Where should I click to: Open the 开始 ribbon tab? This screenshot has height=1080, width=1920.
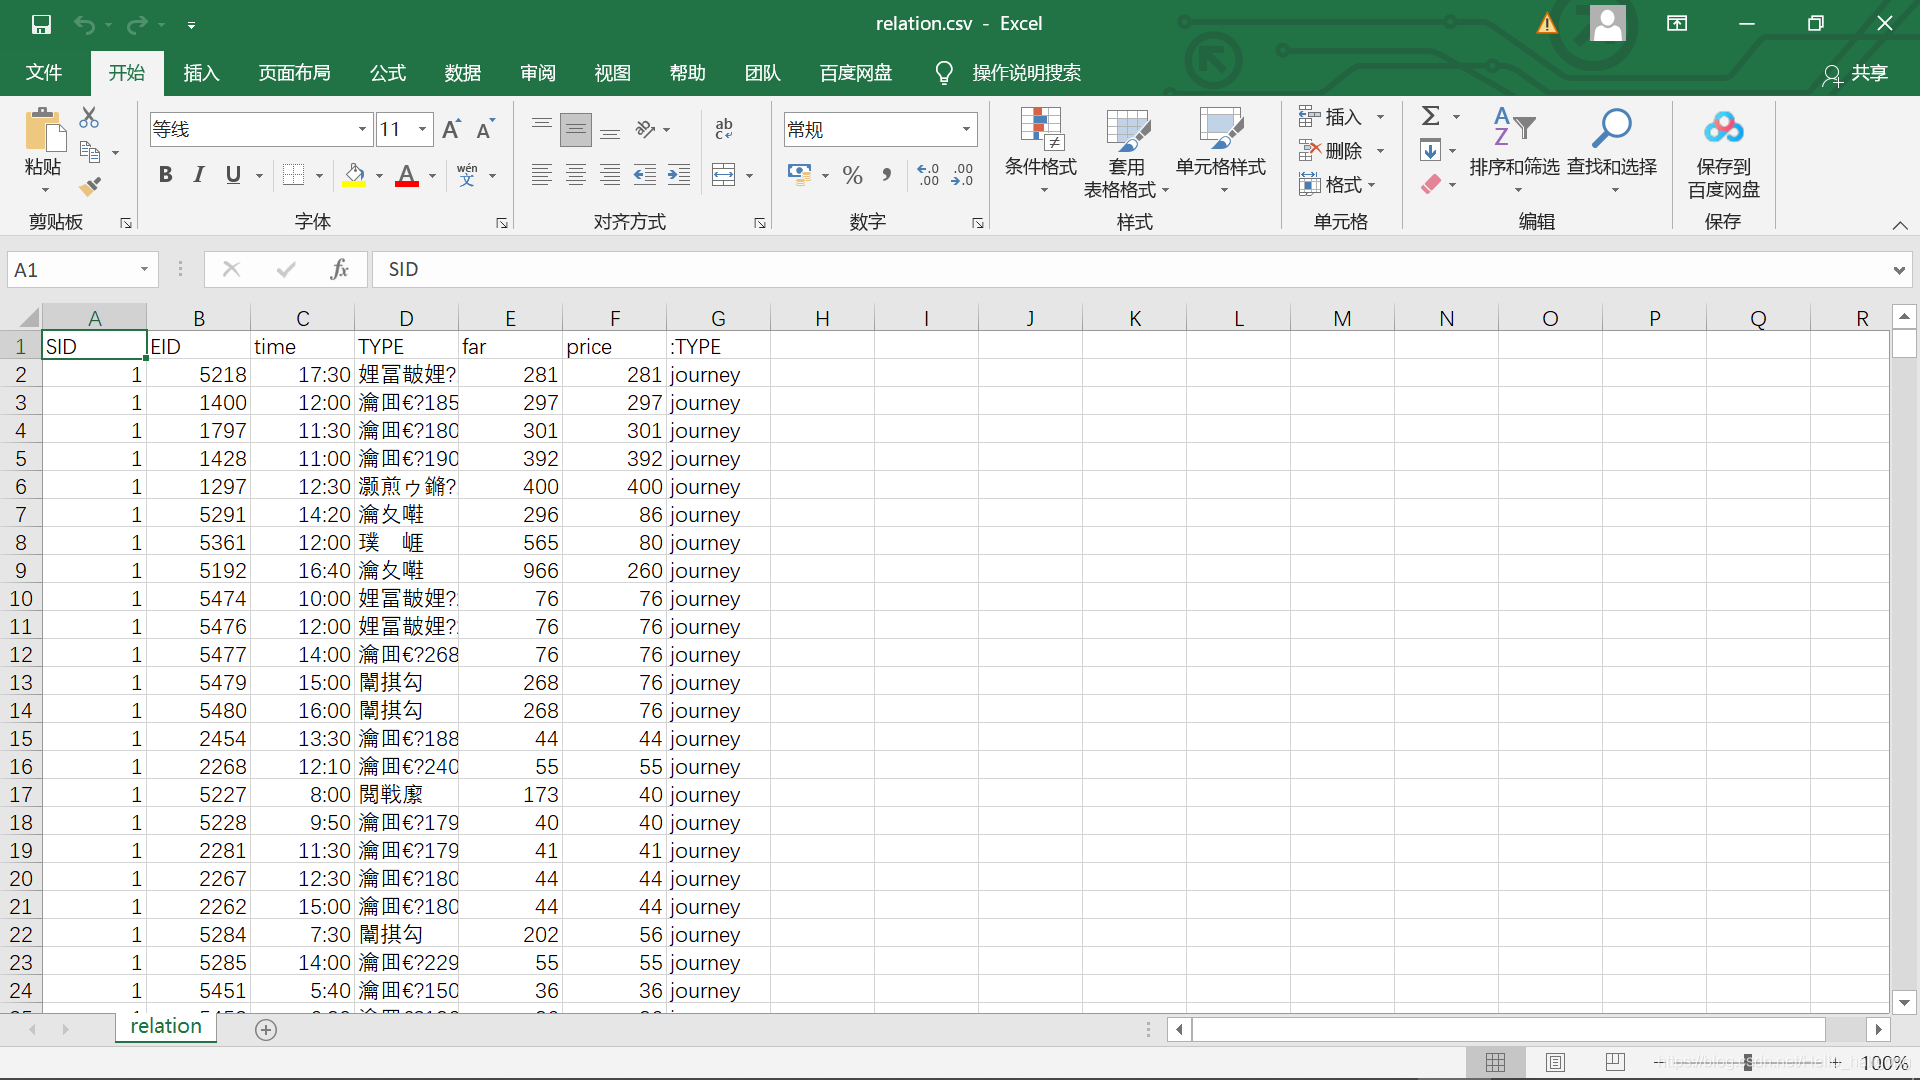tap(127, 73)
